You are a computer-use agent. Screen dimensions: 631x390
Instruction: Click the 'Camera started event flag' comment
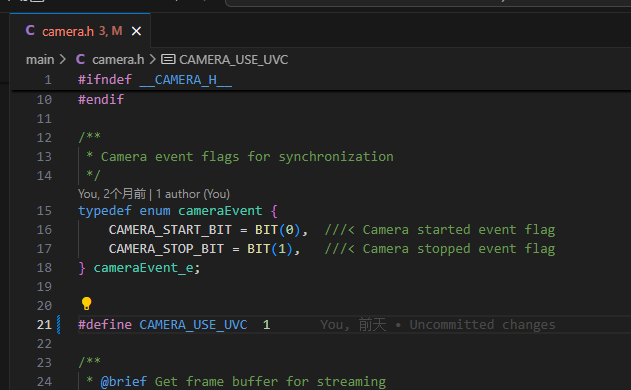(459, 229)
